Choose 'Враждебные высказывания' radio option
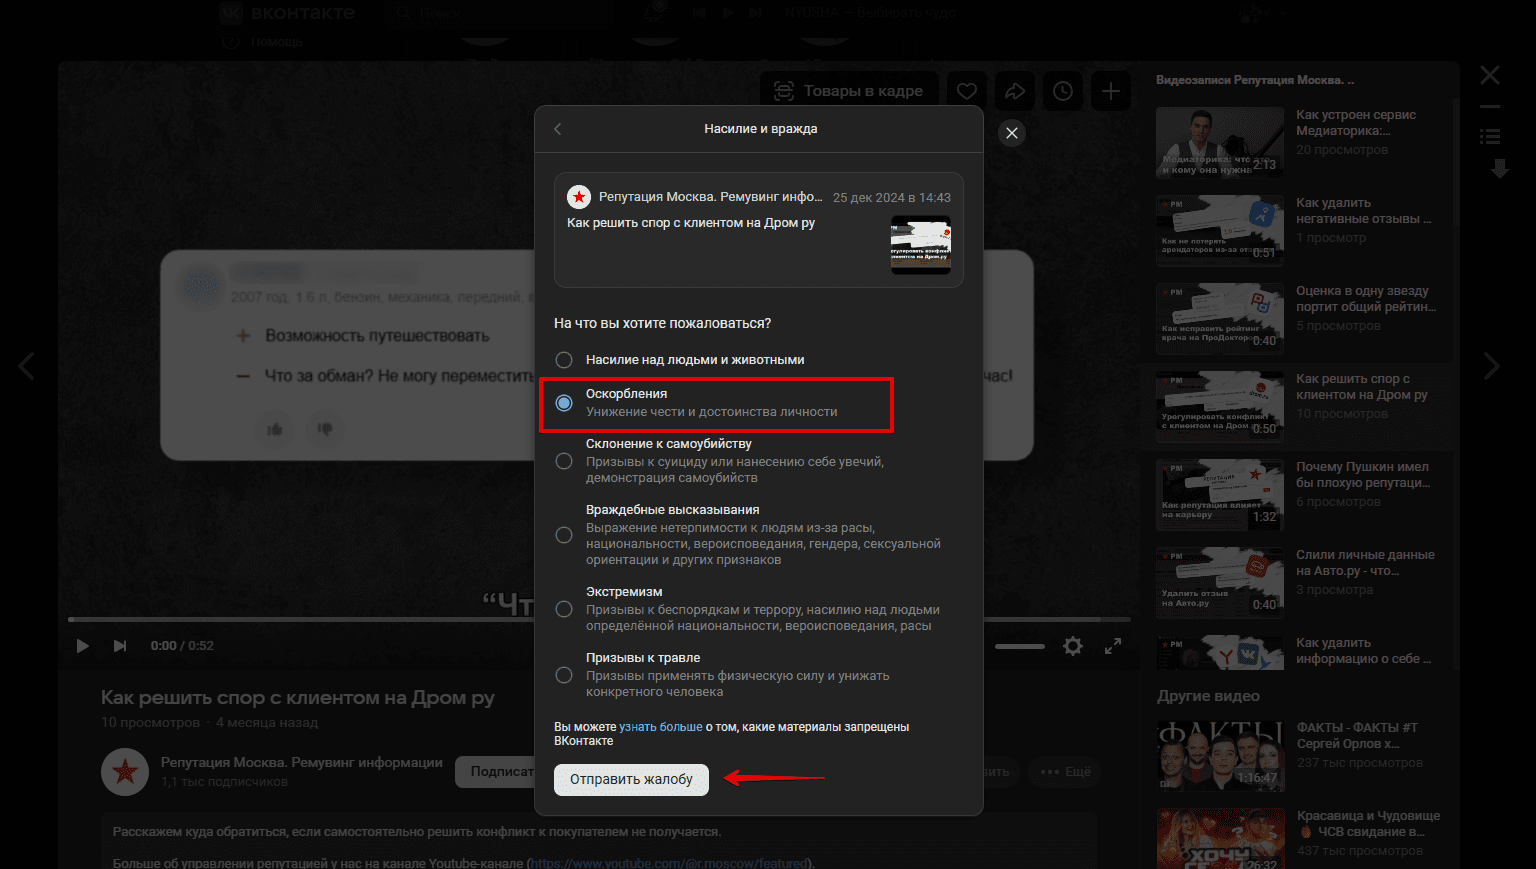The width and height of the screenshot is (1536, 869). click(564, 535)
